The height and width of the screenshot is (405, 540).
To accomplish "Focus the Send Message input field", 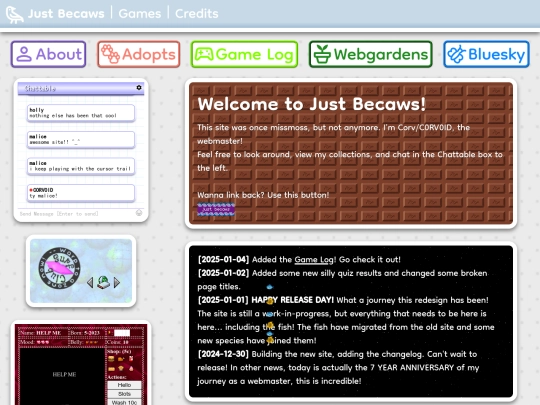I will [x=76, y=214].
